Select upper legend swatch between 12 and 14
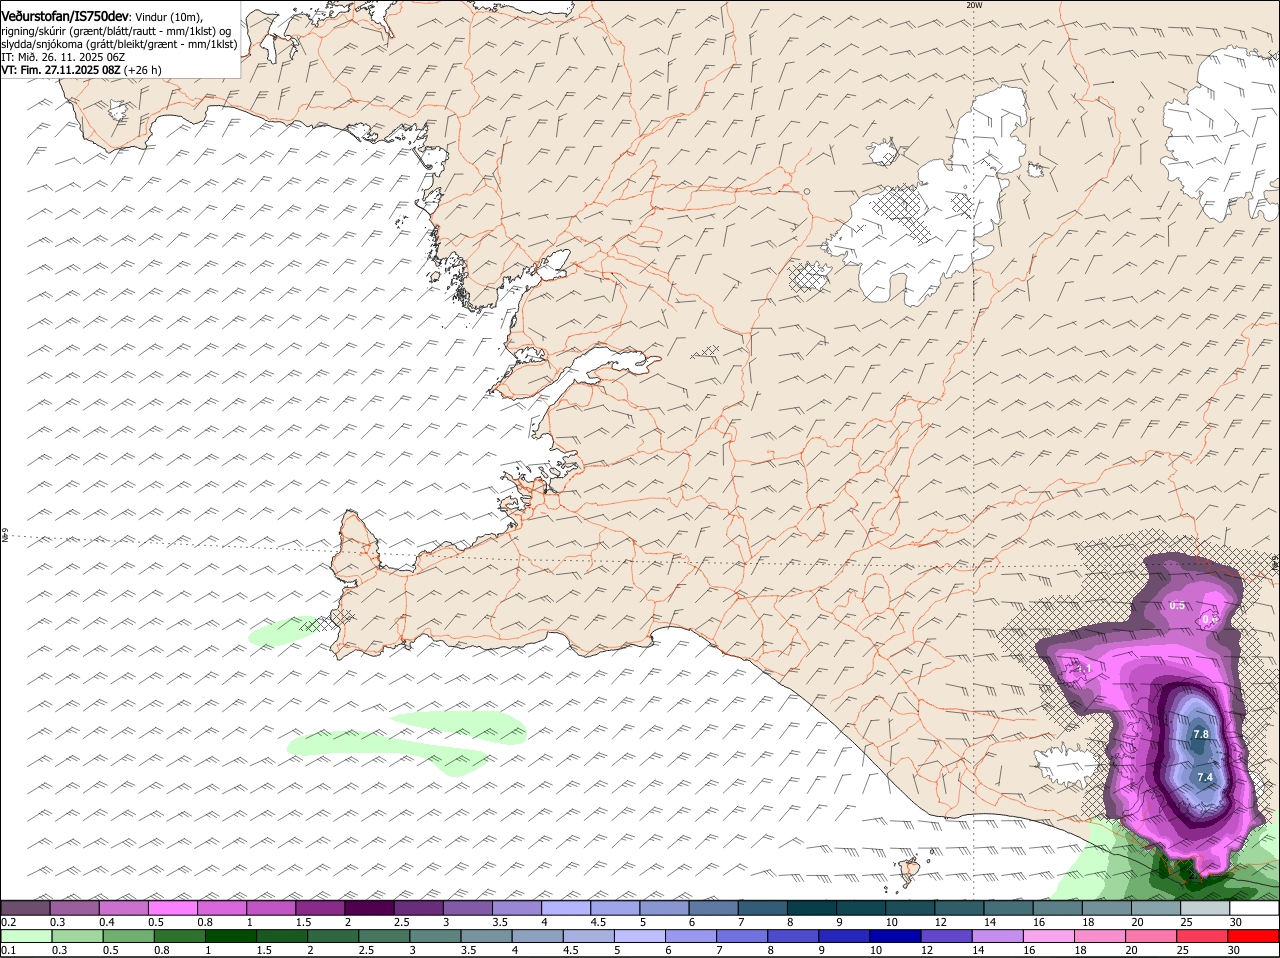Screen dimensions: 1280x958 [x=959, y=908]
